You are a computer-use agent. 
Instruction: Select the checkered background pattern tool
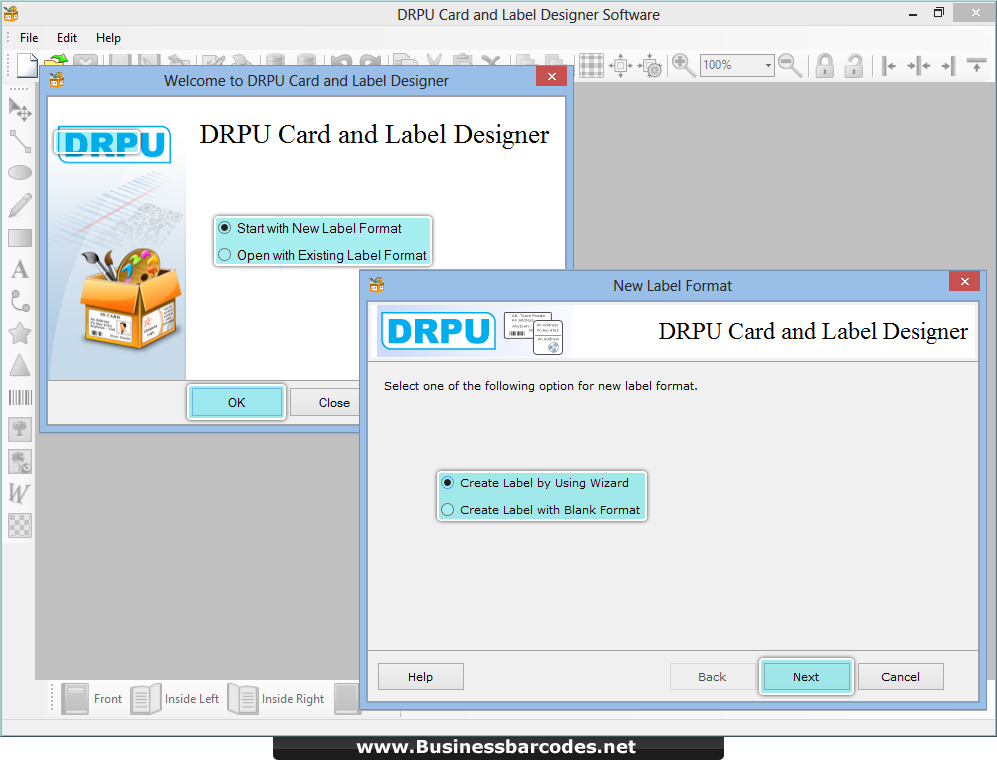click(20, 525)
